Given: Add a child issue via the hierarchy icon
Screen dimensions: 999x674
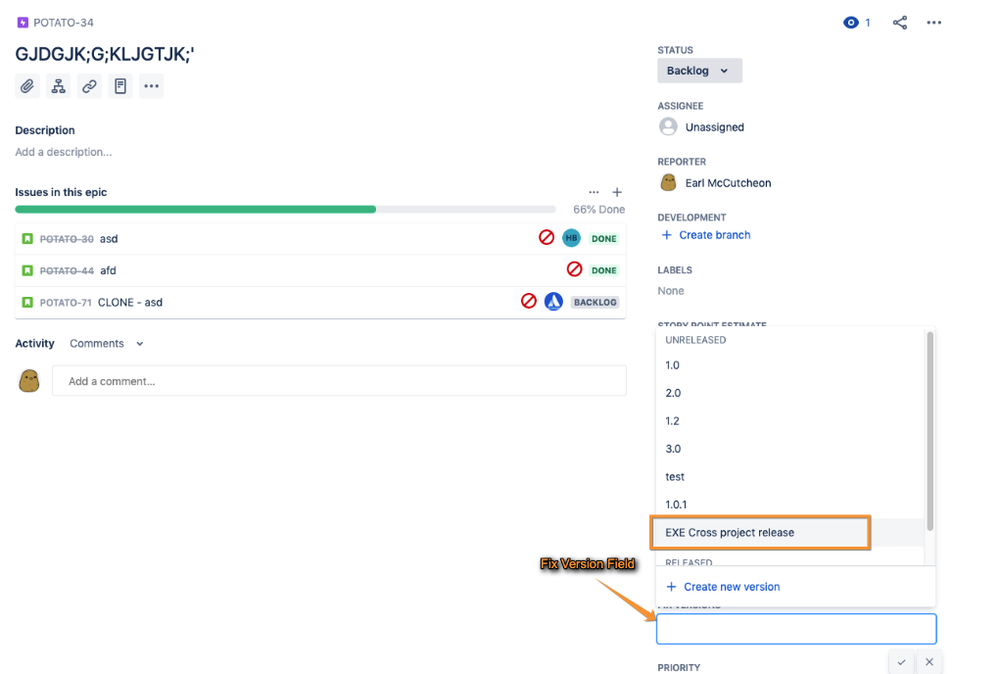Looking at the screenshot, I should (x=57, y=86).
